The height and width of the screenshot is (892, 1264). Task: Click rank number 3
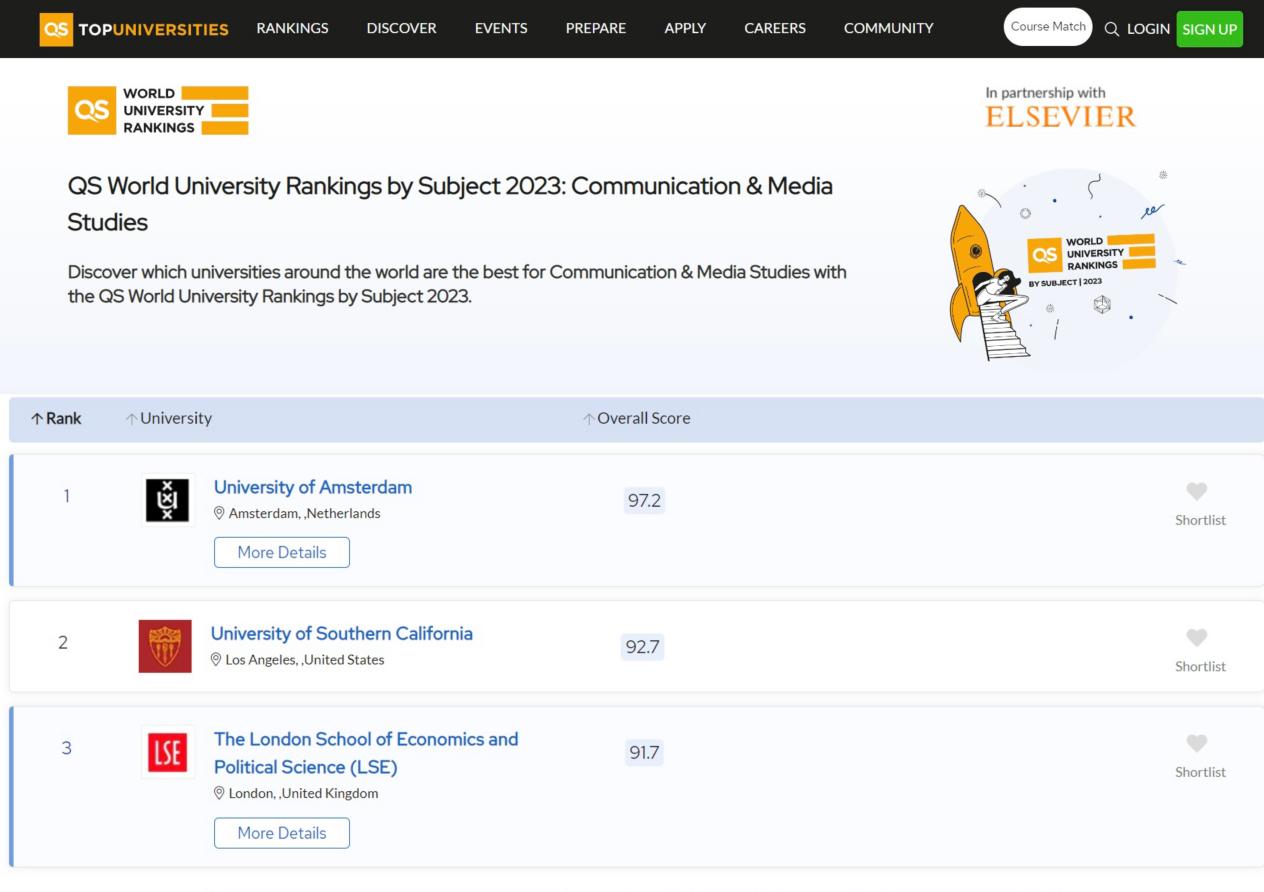pos(67,748)
